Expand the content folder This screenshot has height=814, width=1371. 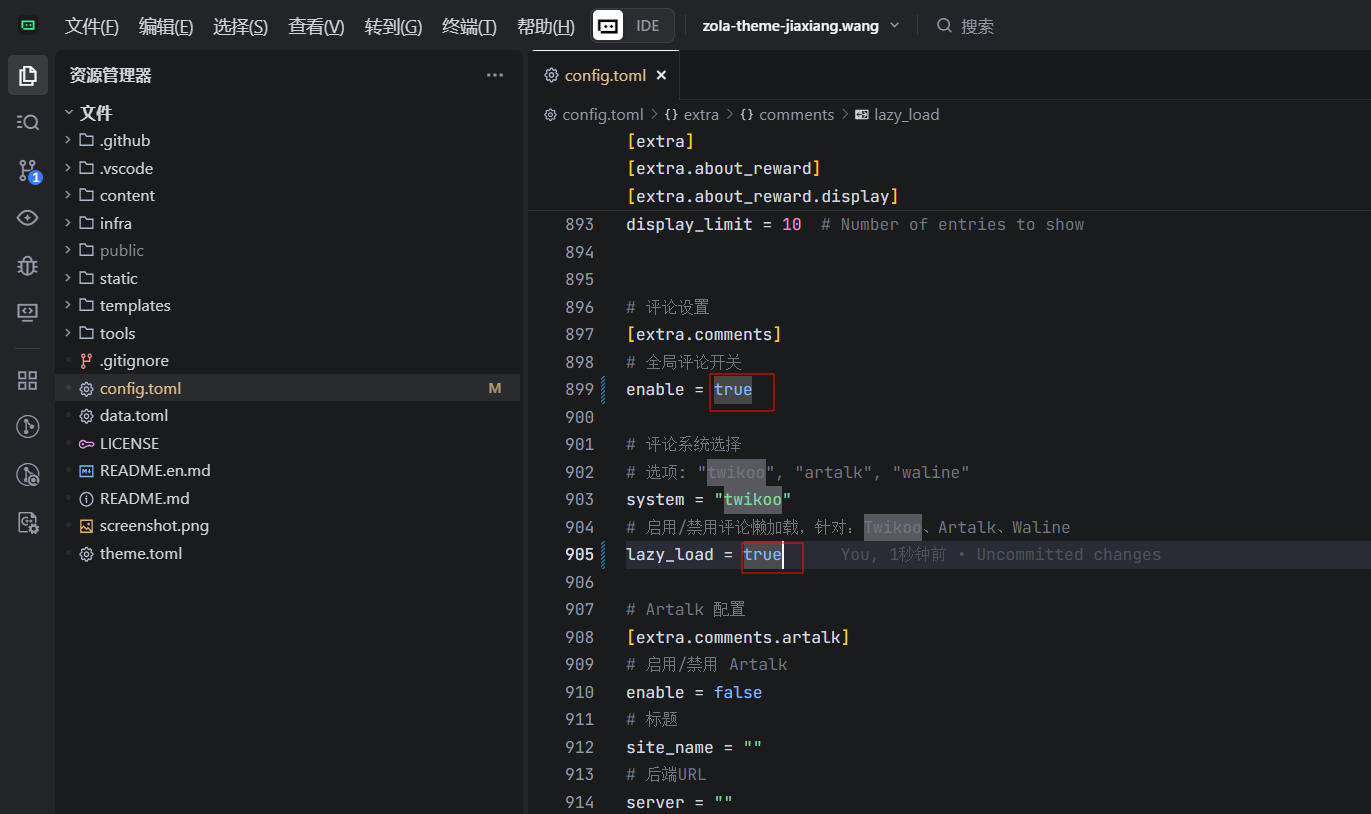tap(68, 195)
